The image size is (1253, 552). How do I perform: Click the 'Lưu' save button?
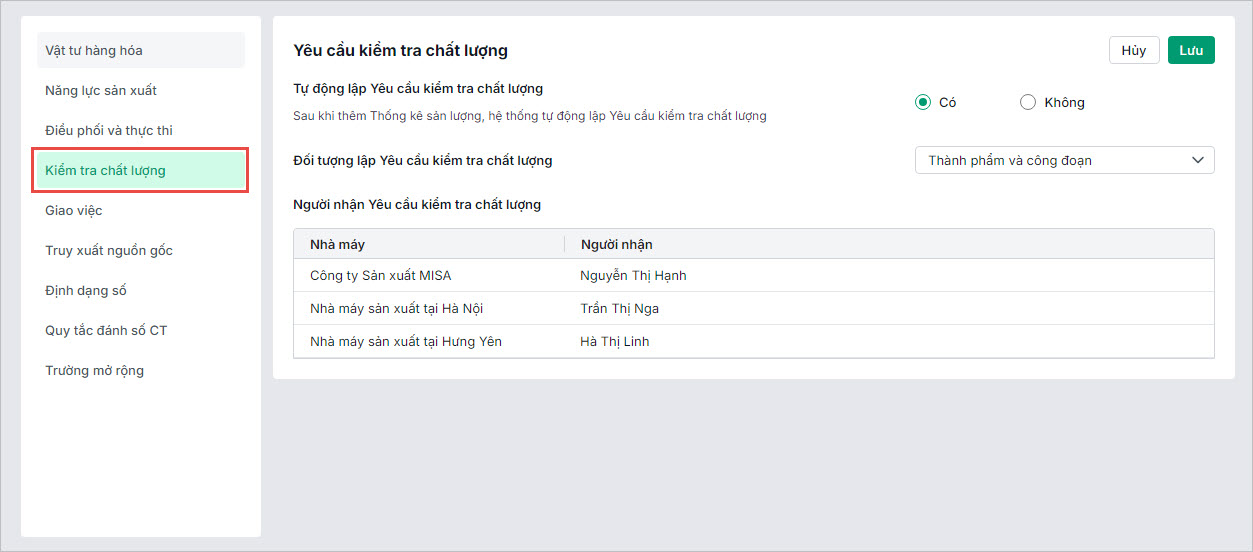[x=1190, y=50]
